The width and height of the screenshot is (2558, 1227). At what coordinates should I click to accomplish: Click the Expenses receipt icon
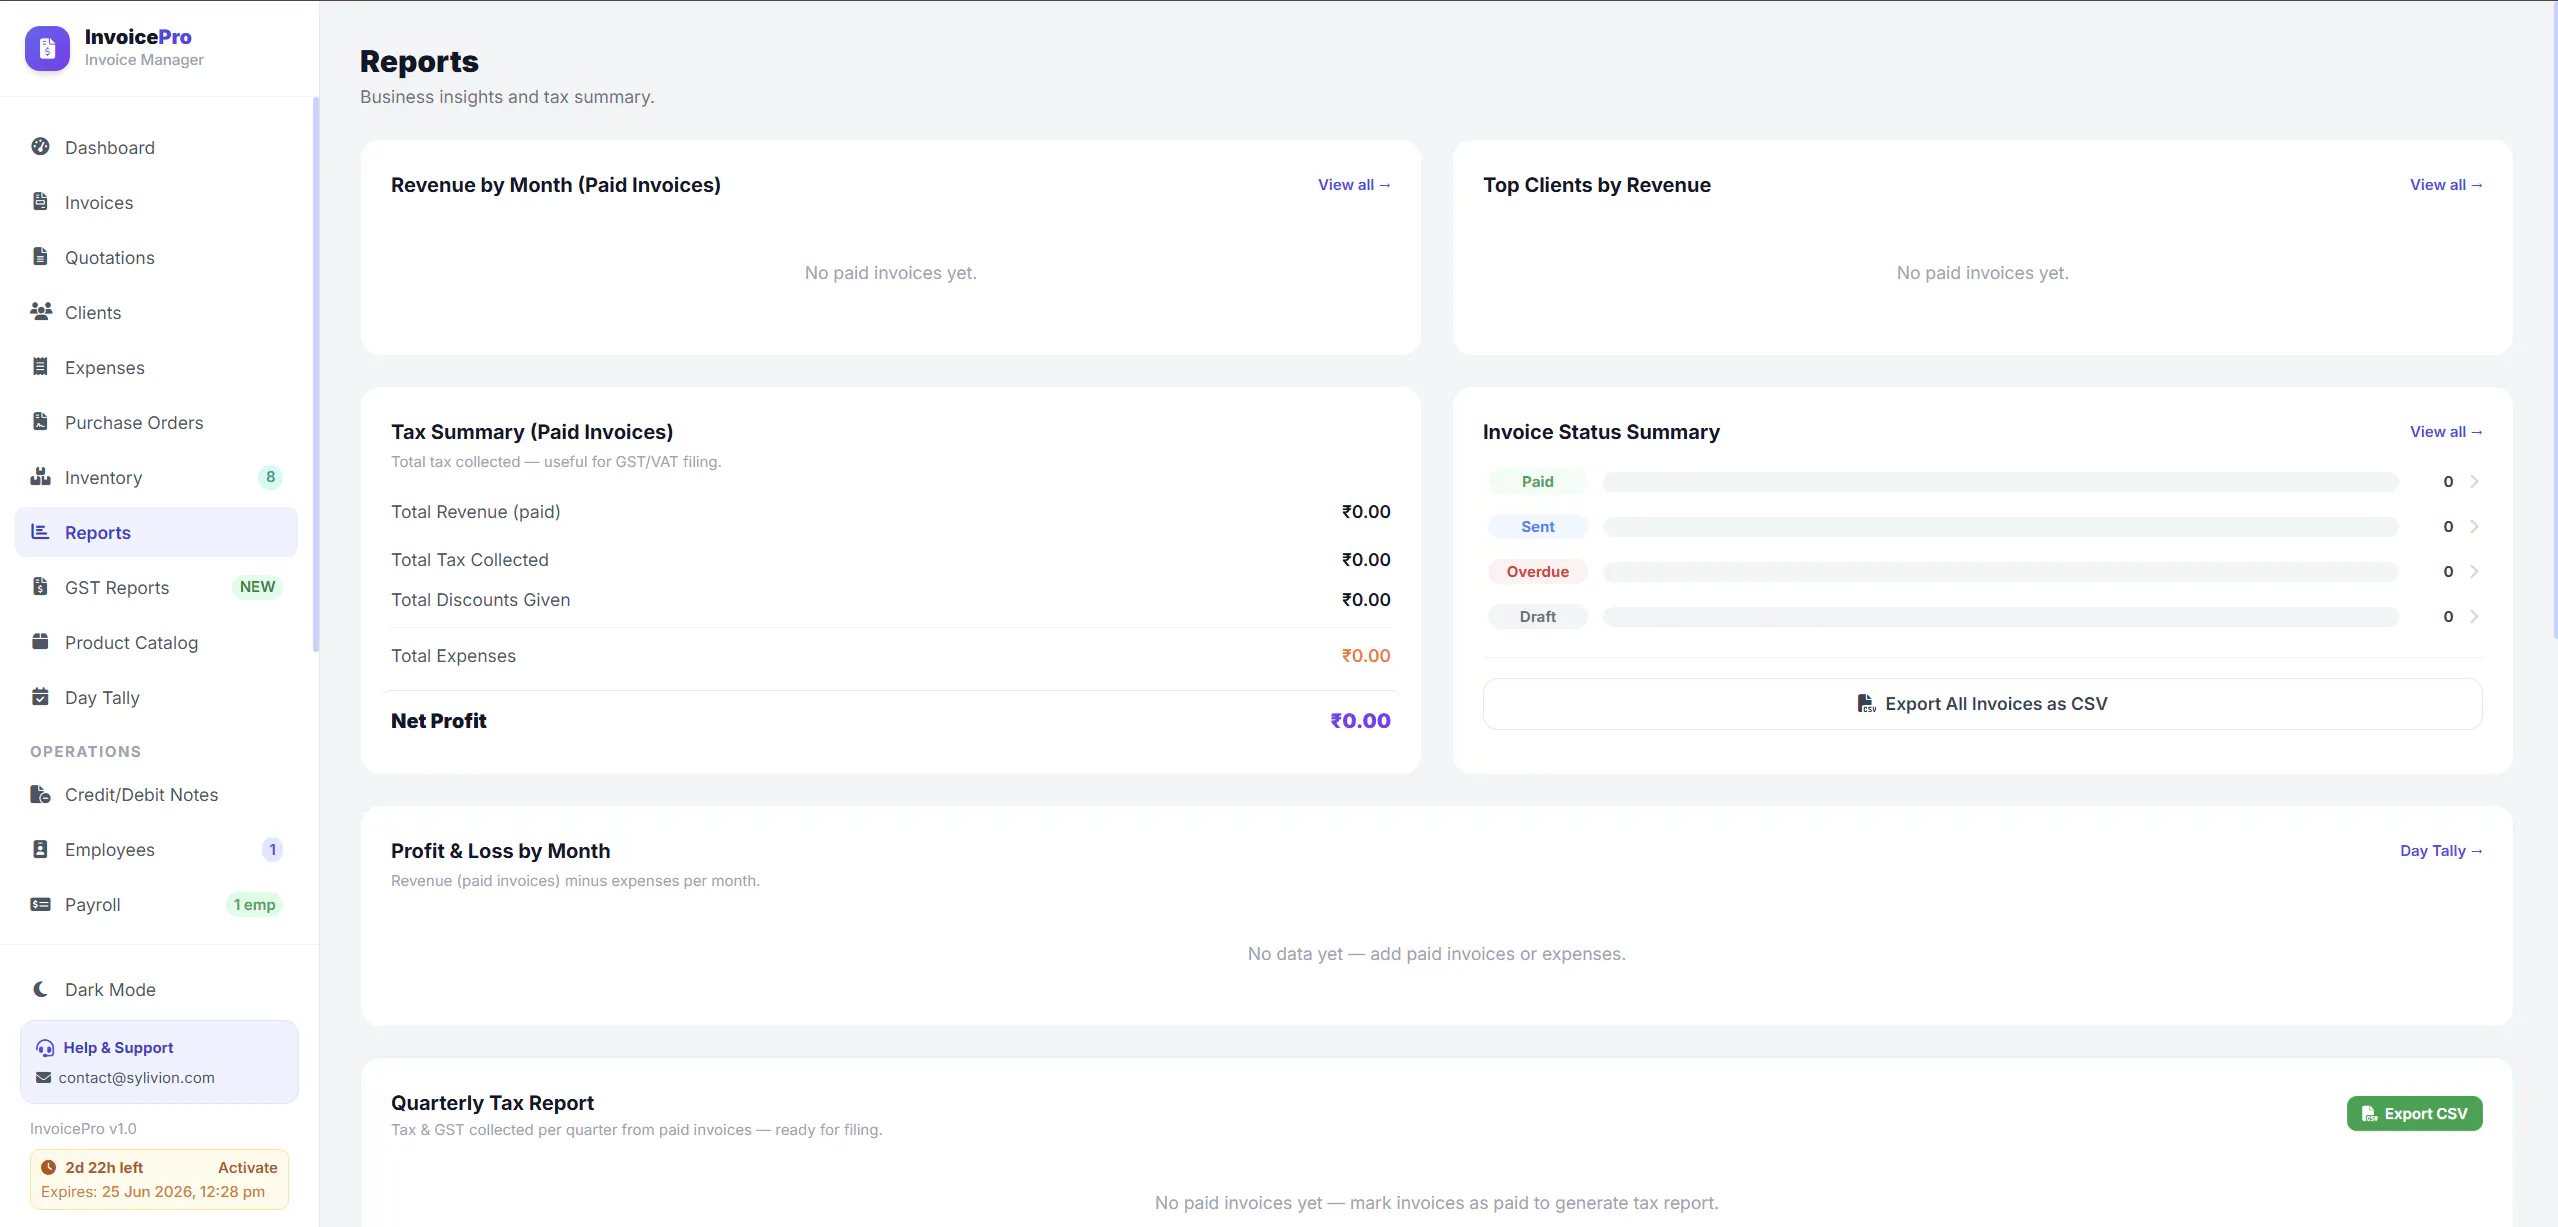click(40, 367)
